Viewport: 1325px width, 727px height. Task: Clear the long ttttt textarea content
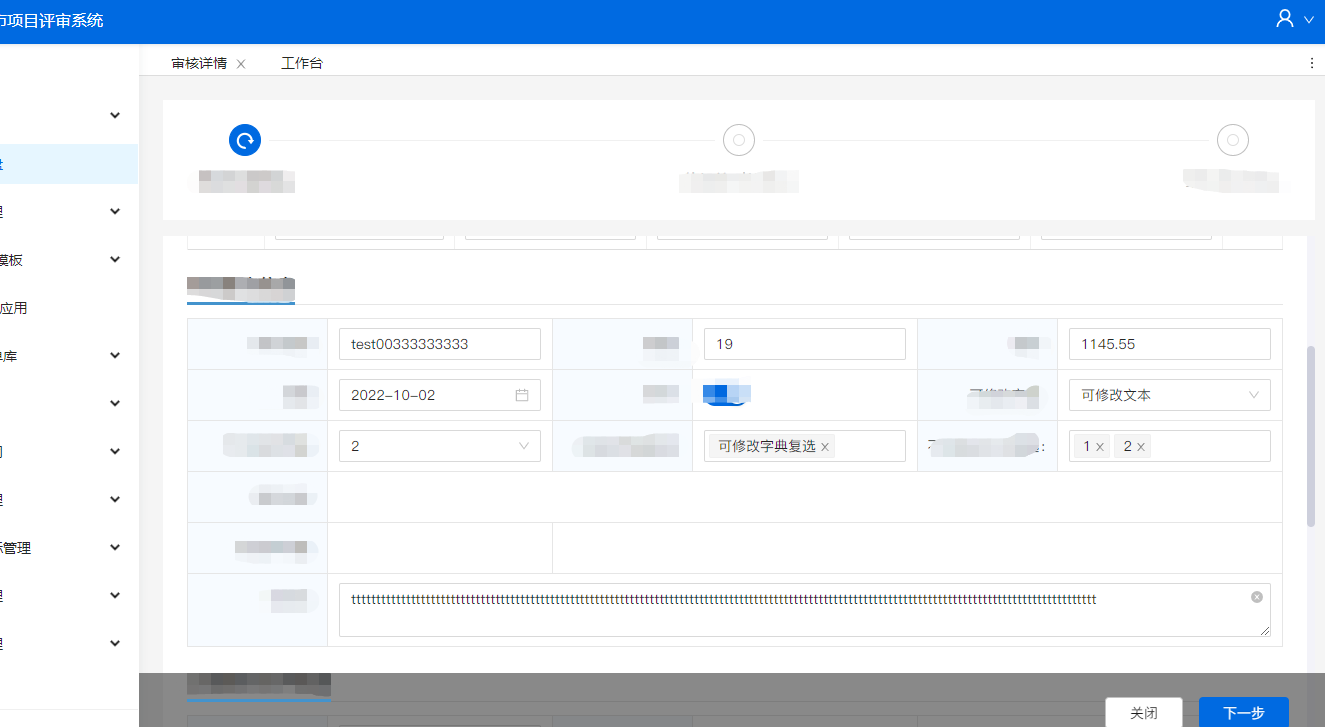[x=1257, y=597]
